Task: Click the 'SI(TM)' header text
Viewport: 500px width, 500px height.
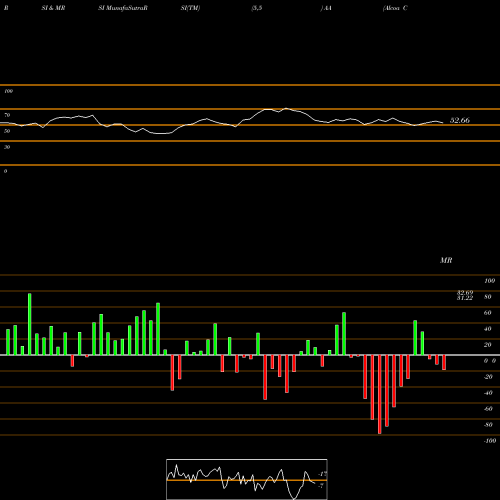Action: pos(190,8)
